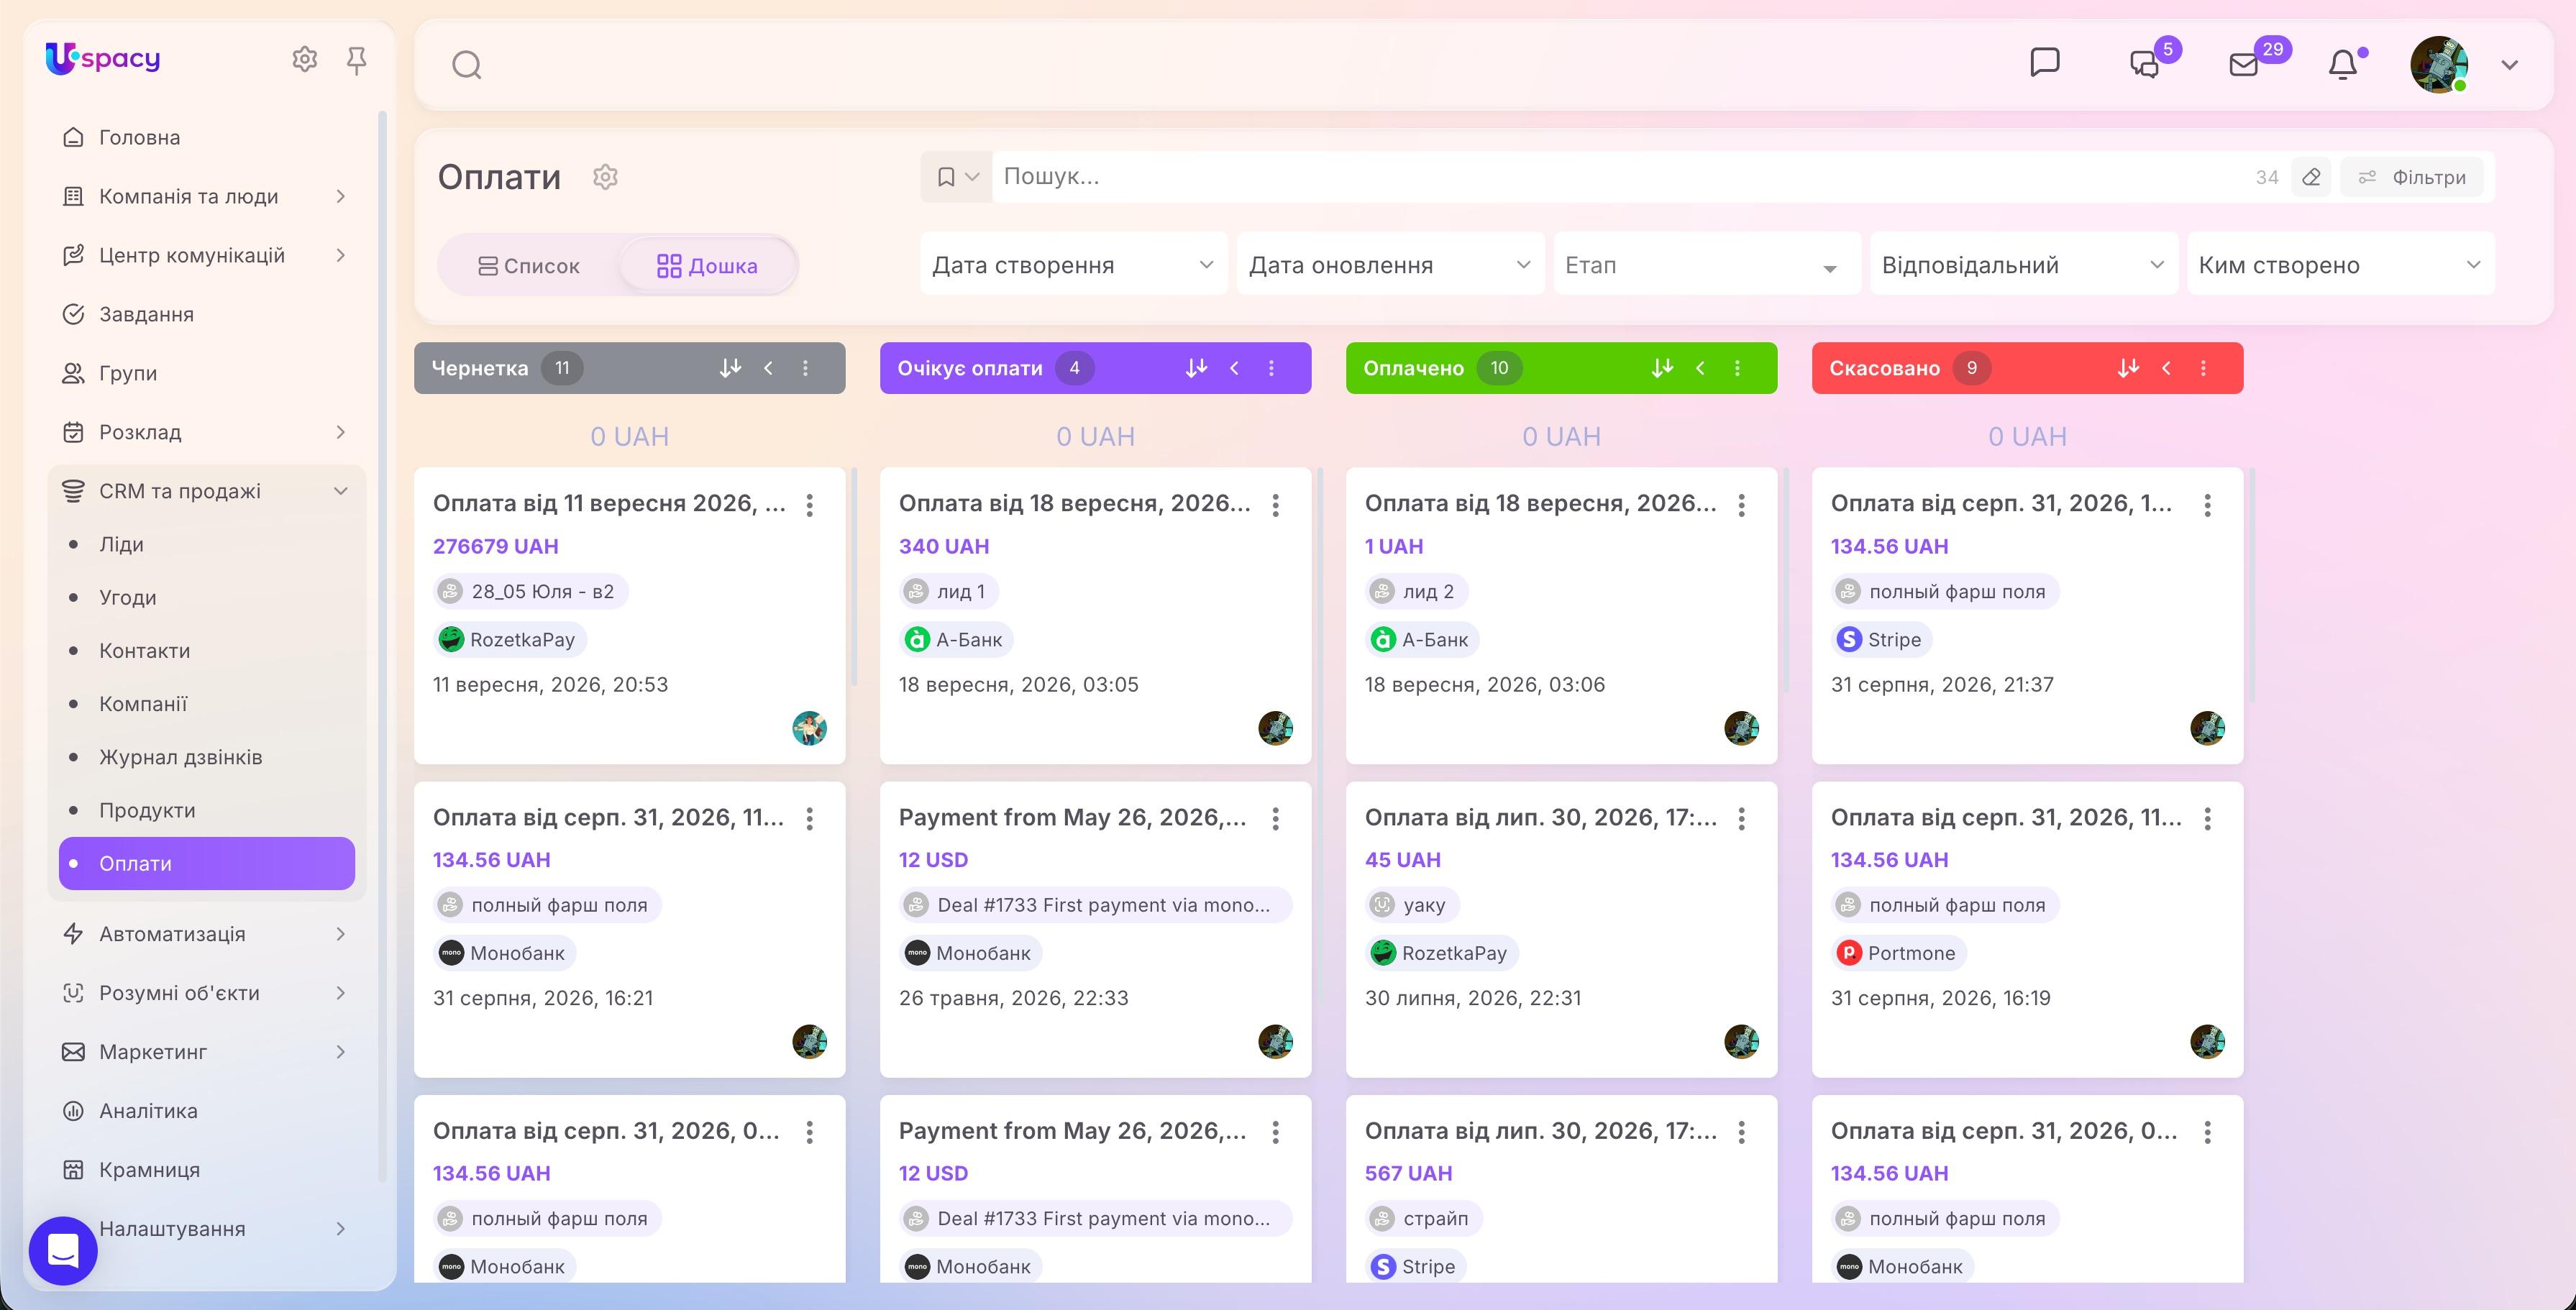Click the Uspacy logo
This screenshot has height=1310, width=2576.
click(103, 59)
